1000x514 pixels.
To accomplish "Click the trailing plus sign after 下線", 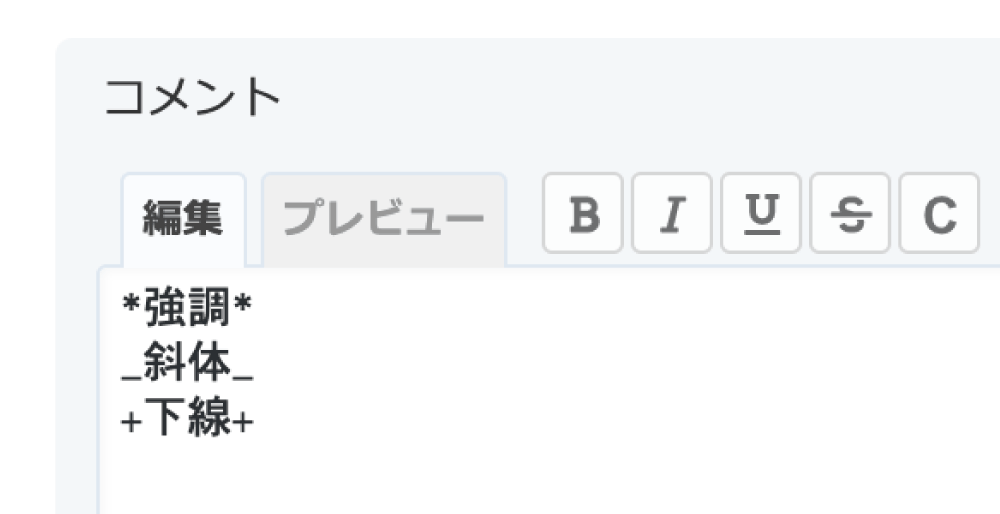I will click(x=243, y=422).
